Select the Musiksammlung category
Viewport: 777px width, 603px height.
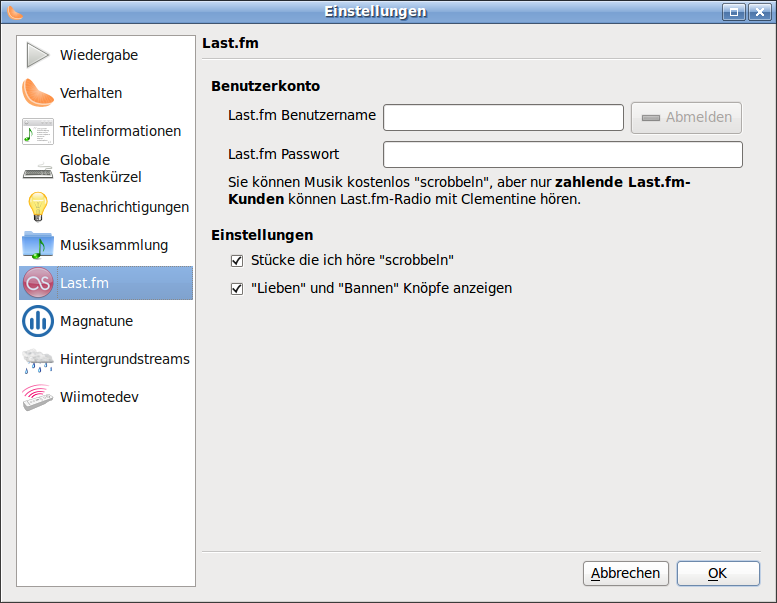106,245
